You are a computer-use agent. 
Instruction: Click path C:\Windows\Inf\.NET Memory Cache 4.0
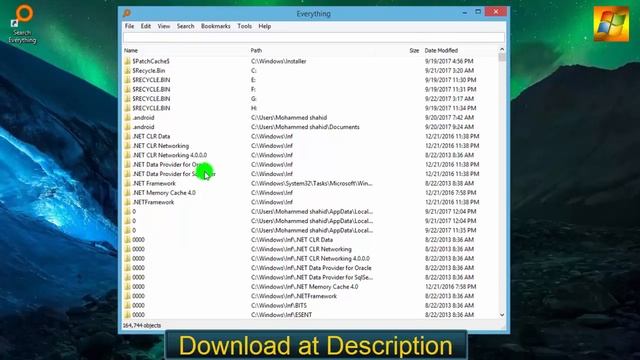(304, 287)
